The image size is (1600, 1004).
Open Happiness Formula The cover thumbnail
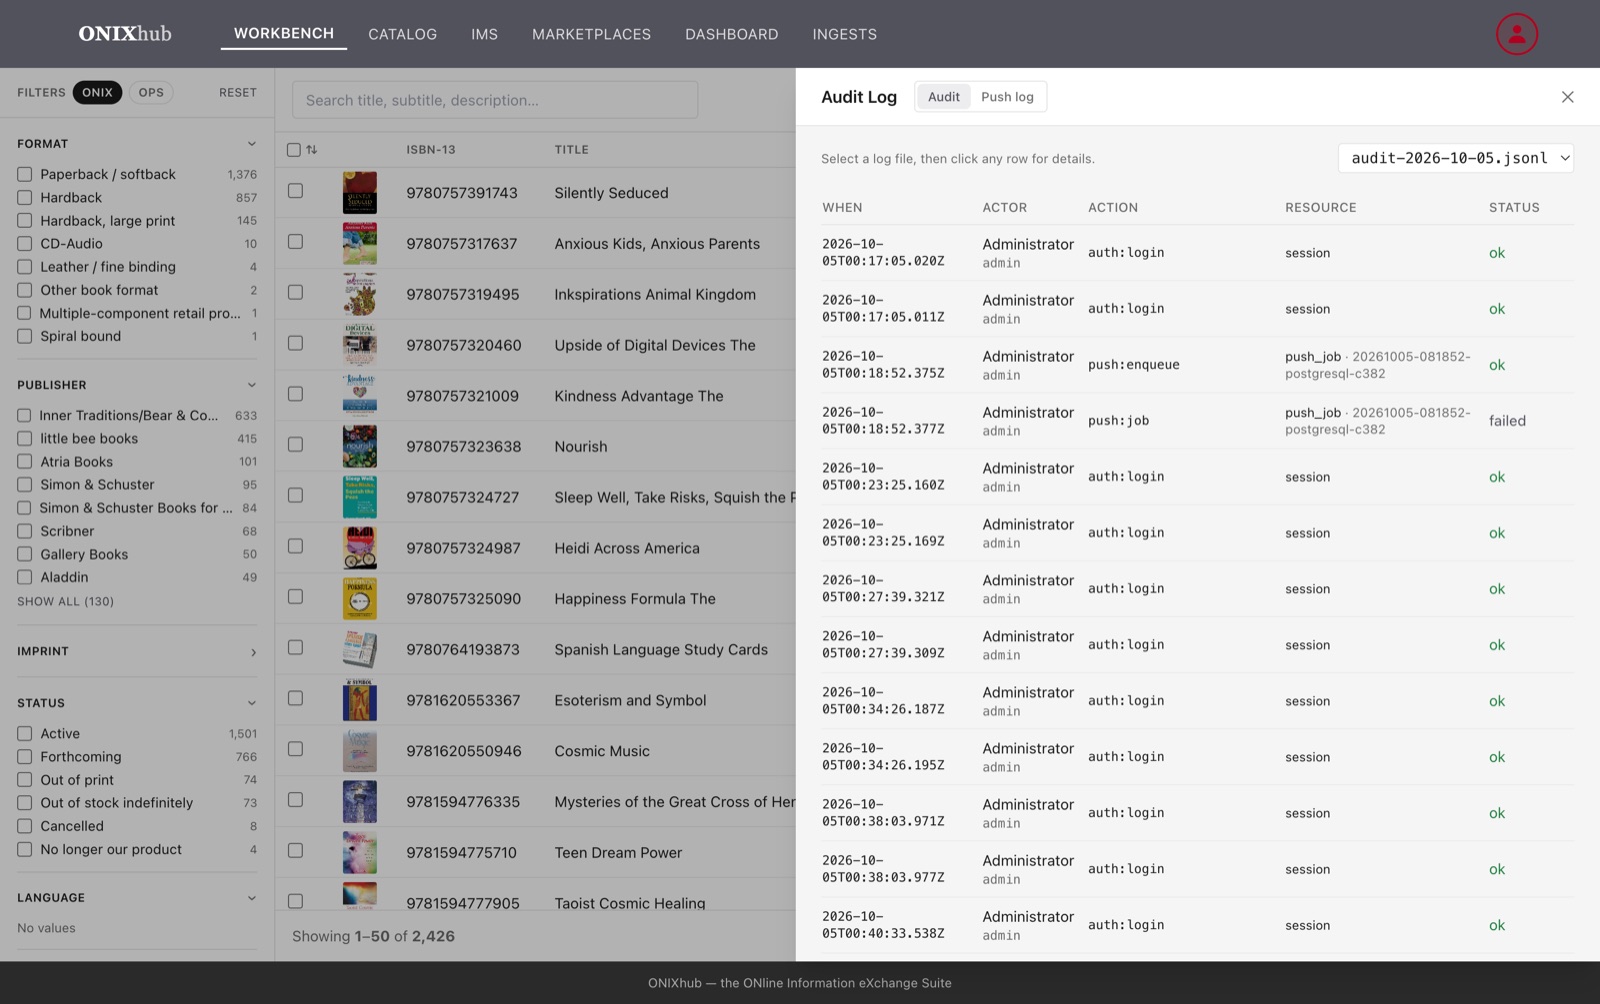click(360, 599)
